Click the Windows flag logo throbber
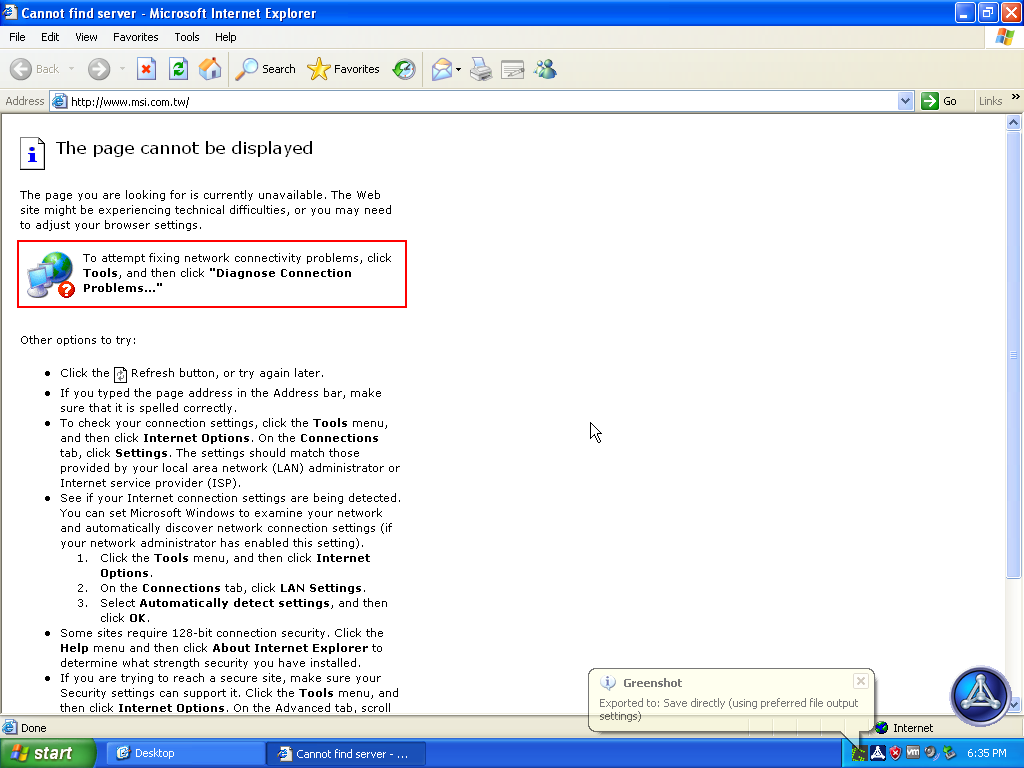The image size is (1024, 768). (1004, 37)
